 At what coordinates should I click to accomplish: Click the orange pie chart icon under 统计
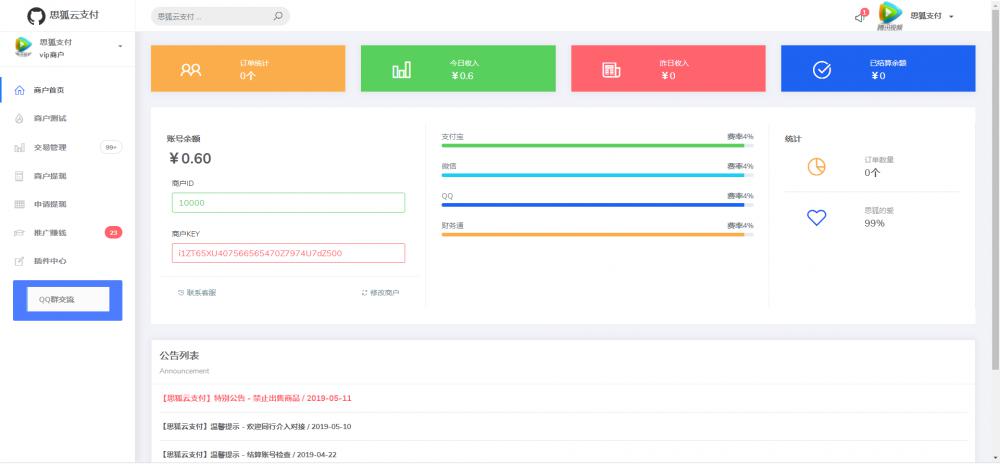[x=816, y=167]
